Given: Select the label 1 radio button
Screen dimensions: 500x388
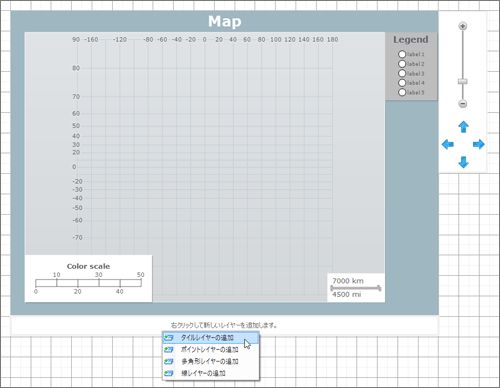Looking at the screenshot, I should point(402,54).
